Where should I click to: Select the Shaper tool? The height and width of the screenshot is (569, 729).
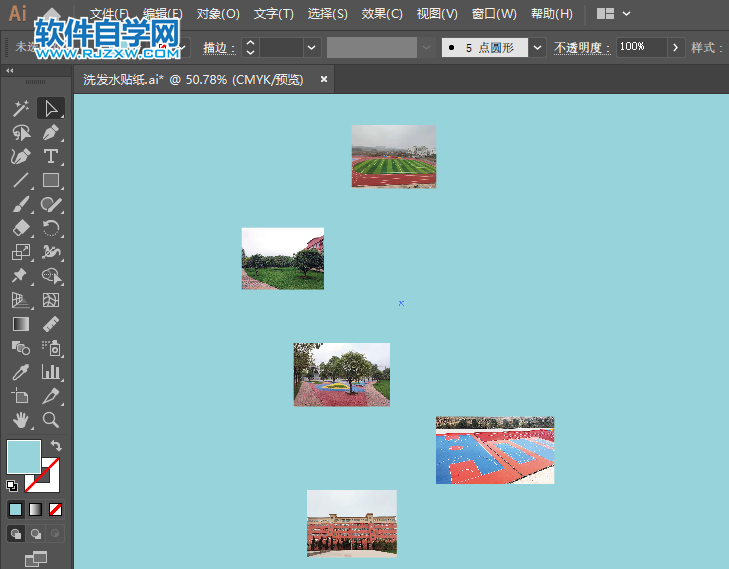click(x=51, y=205)
